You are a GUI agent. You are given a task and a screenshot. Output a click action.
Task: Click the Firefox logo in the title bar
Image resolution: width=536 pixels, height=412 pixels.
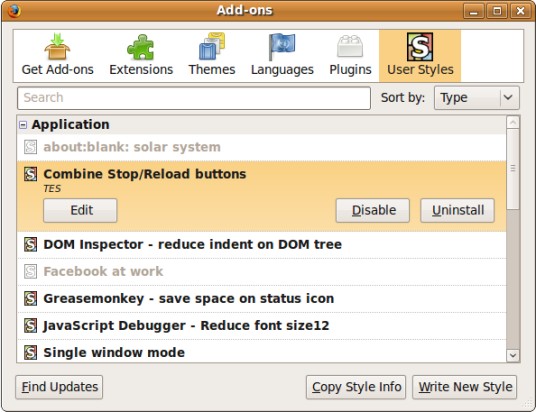(x=14, y=11)
